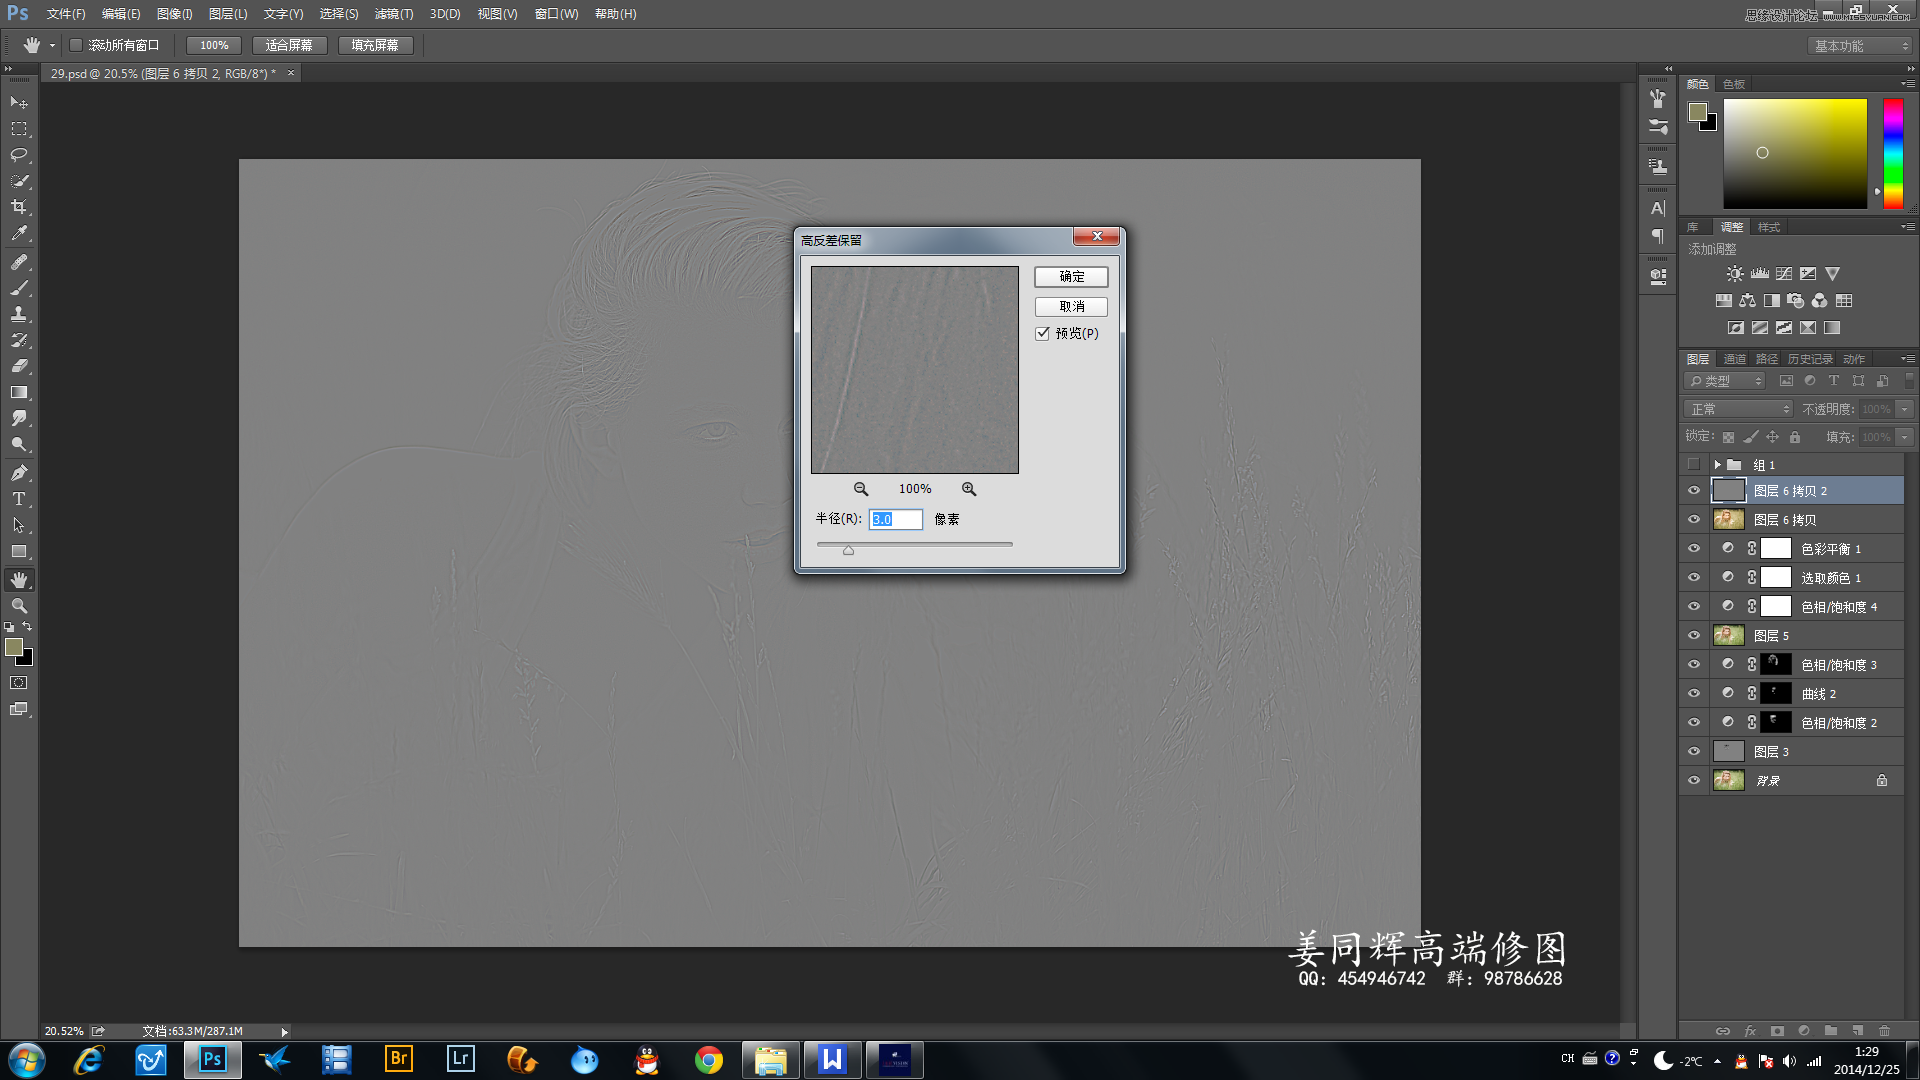Open the fill 填充 dropdown arrow
Screen dimensions: 1920x1080
click(1905, 437)
